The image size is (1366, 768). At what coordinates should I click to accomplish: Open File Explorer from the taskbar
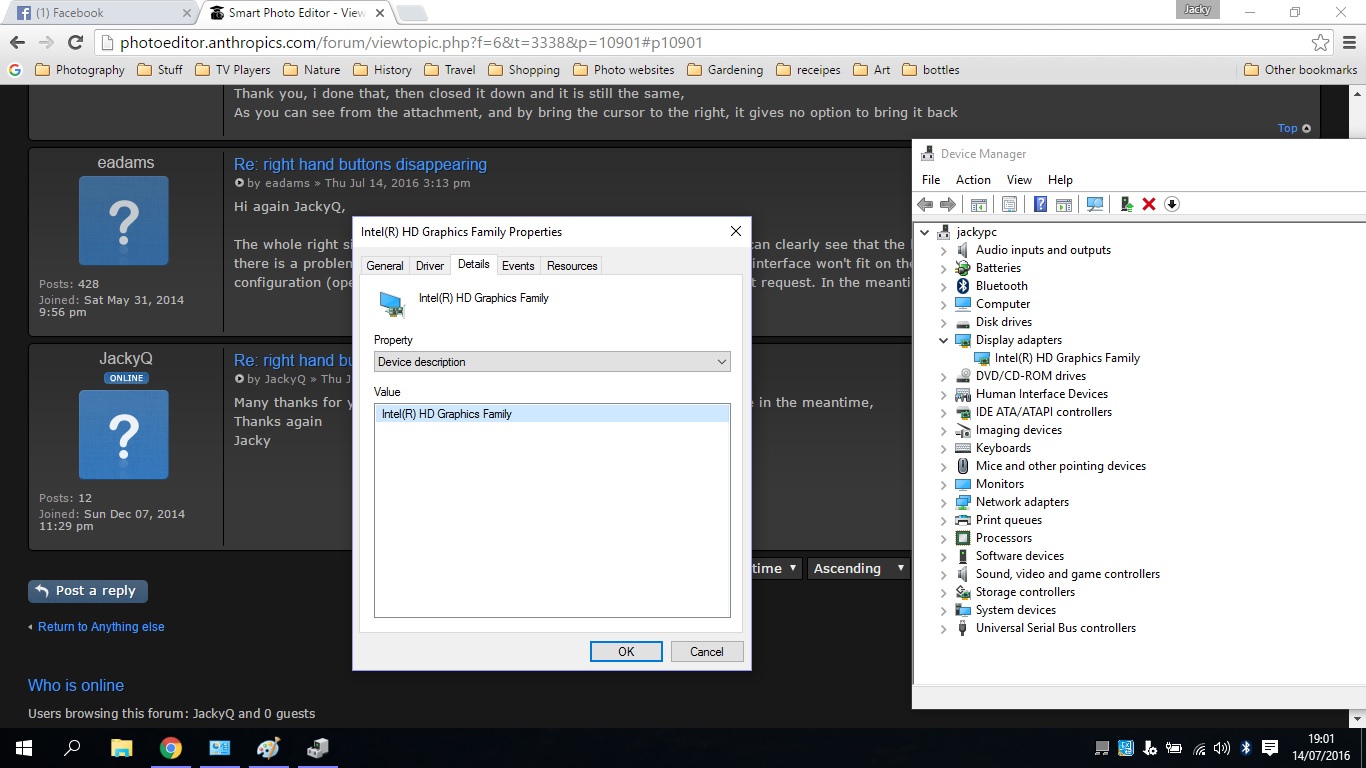[121, 748]
